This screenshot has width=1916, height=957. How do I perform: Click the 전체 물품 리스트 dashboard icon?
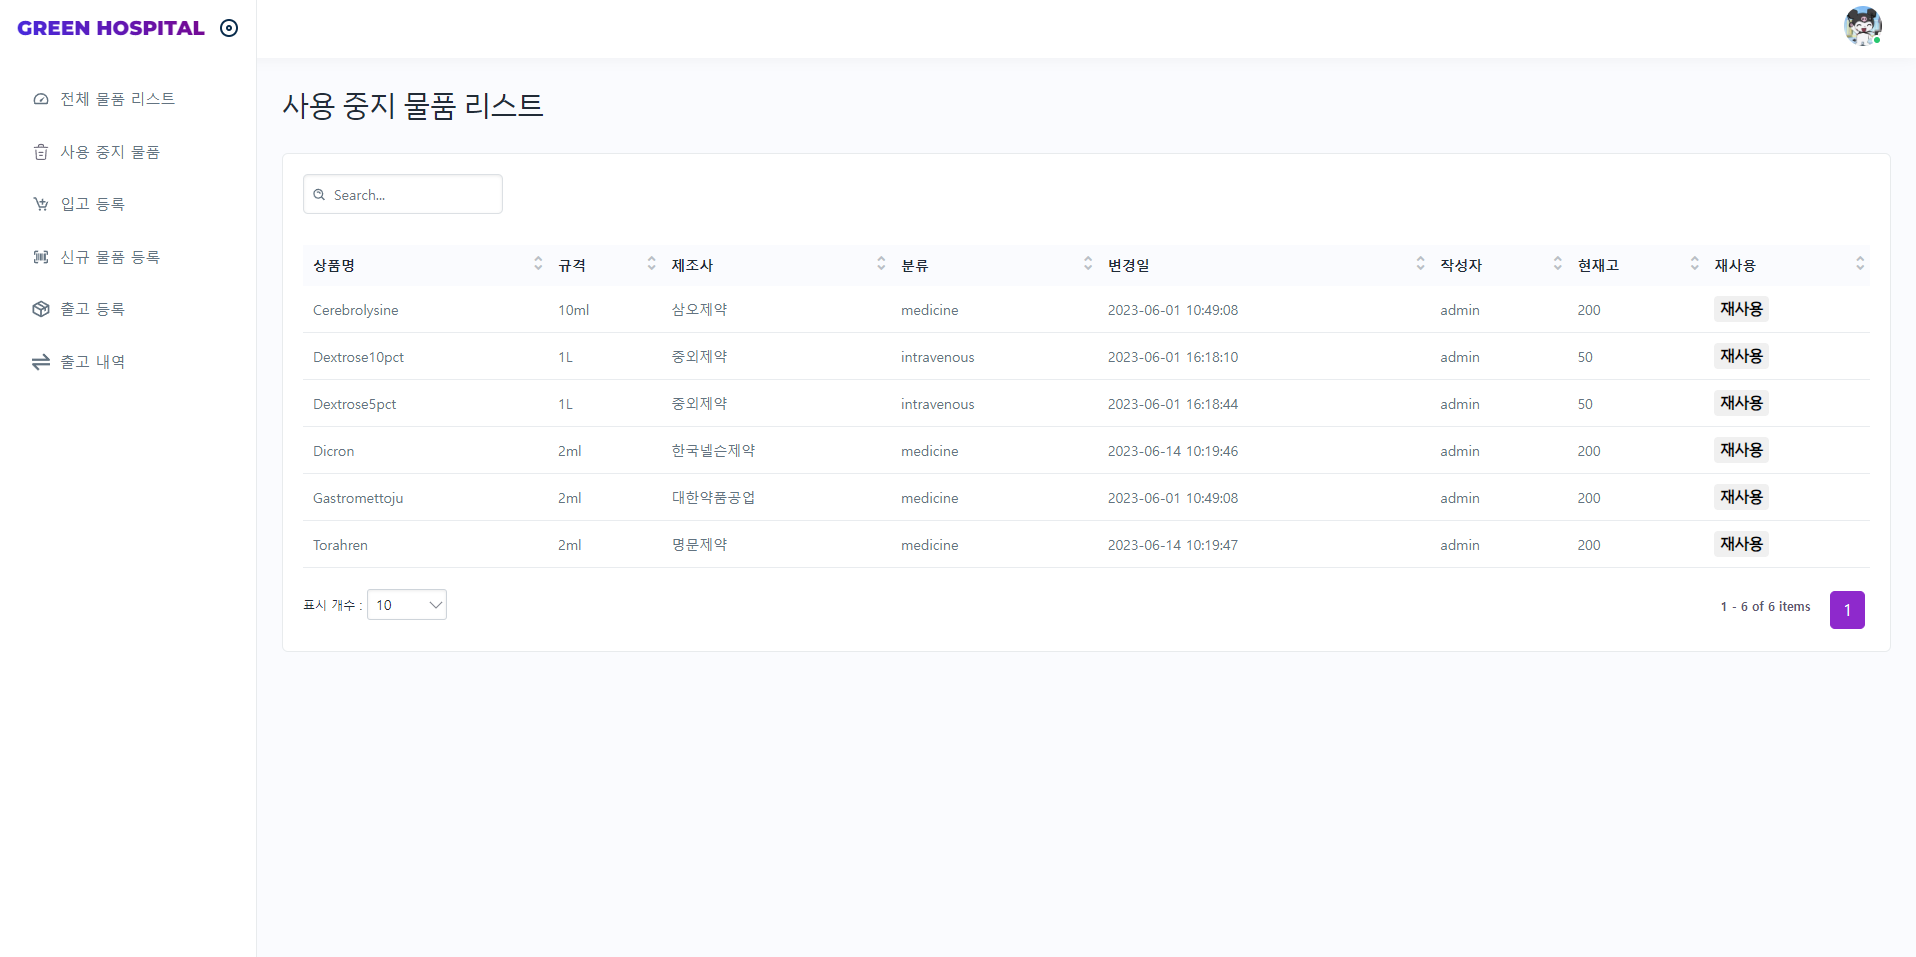(41, 99)
